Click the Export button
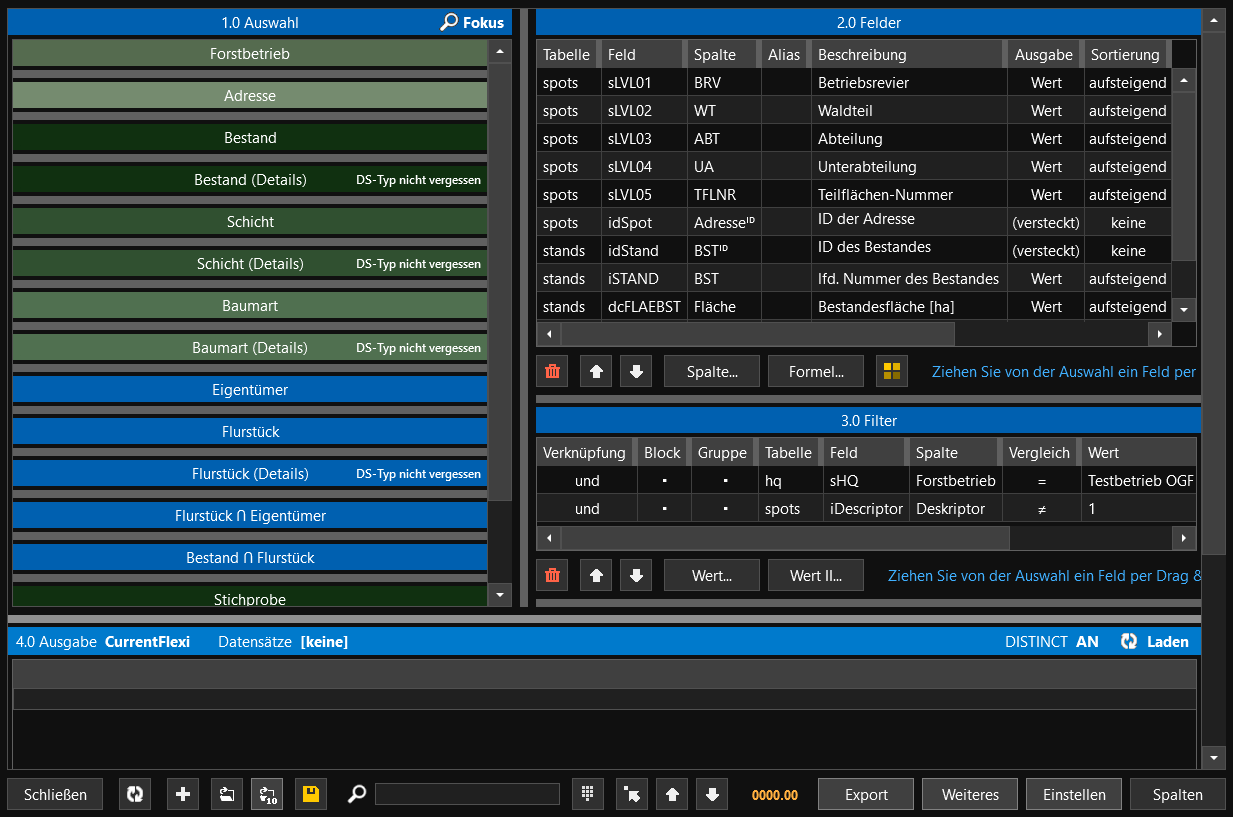This screenshot has height=817, width=1233. pos(866,794)
